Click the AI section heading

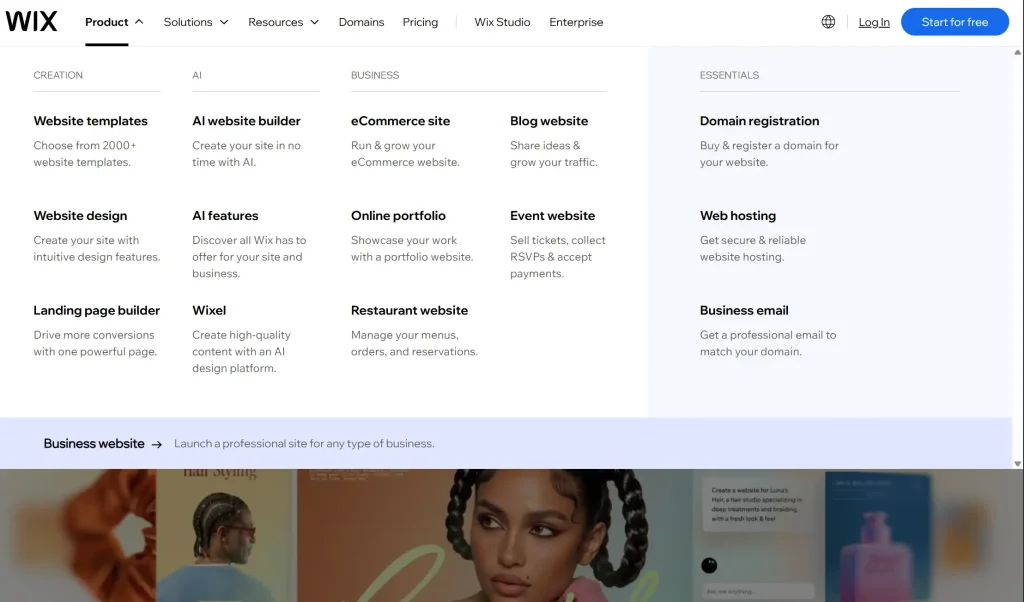tap(197, 75)
